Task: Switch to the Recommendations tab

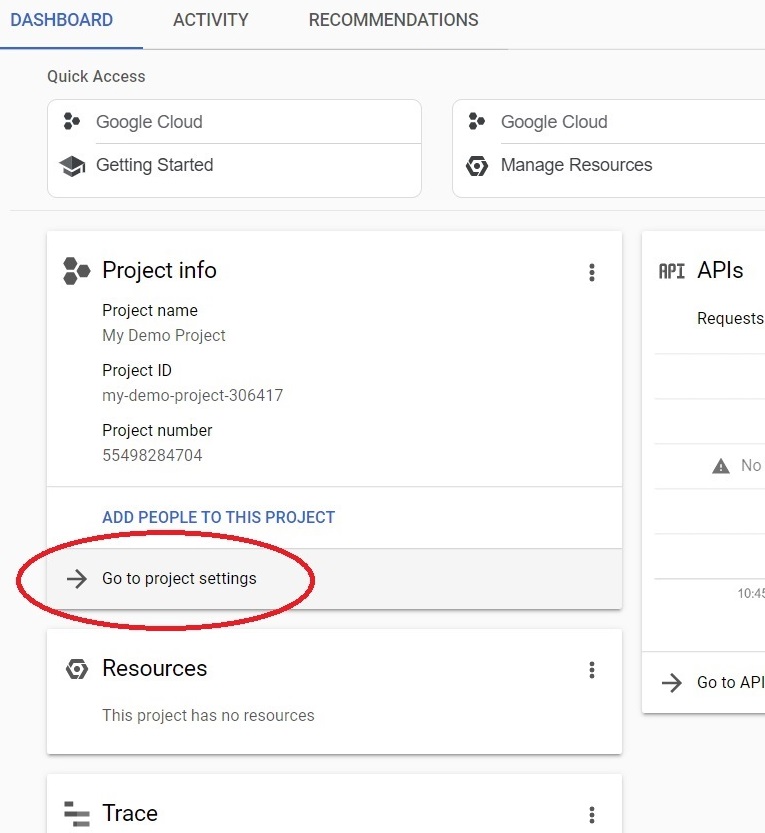Action: pos(393,20)
